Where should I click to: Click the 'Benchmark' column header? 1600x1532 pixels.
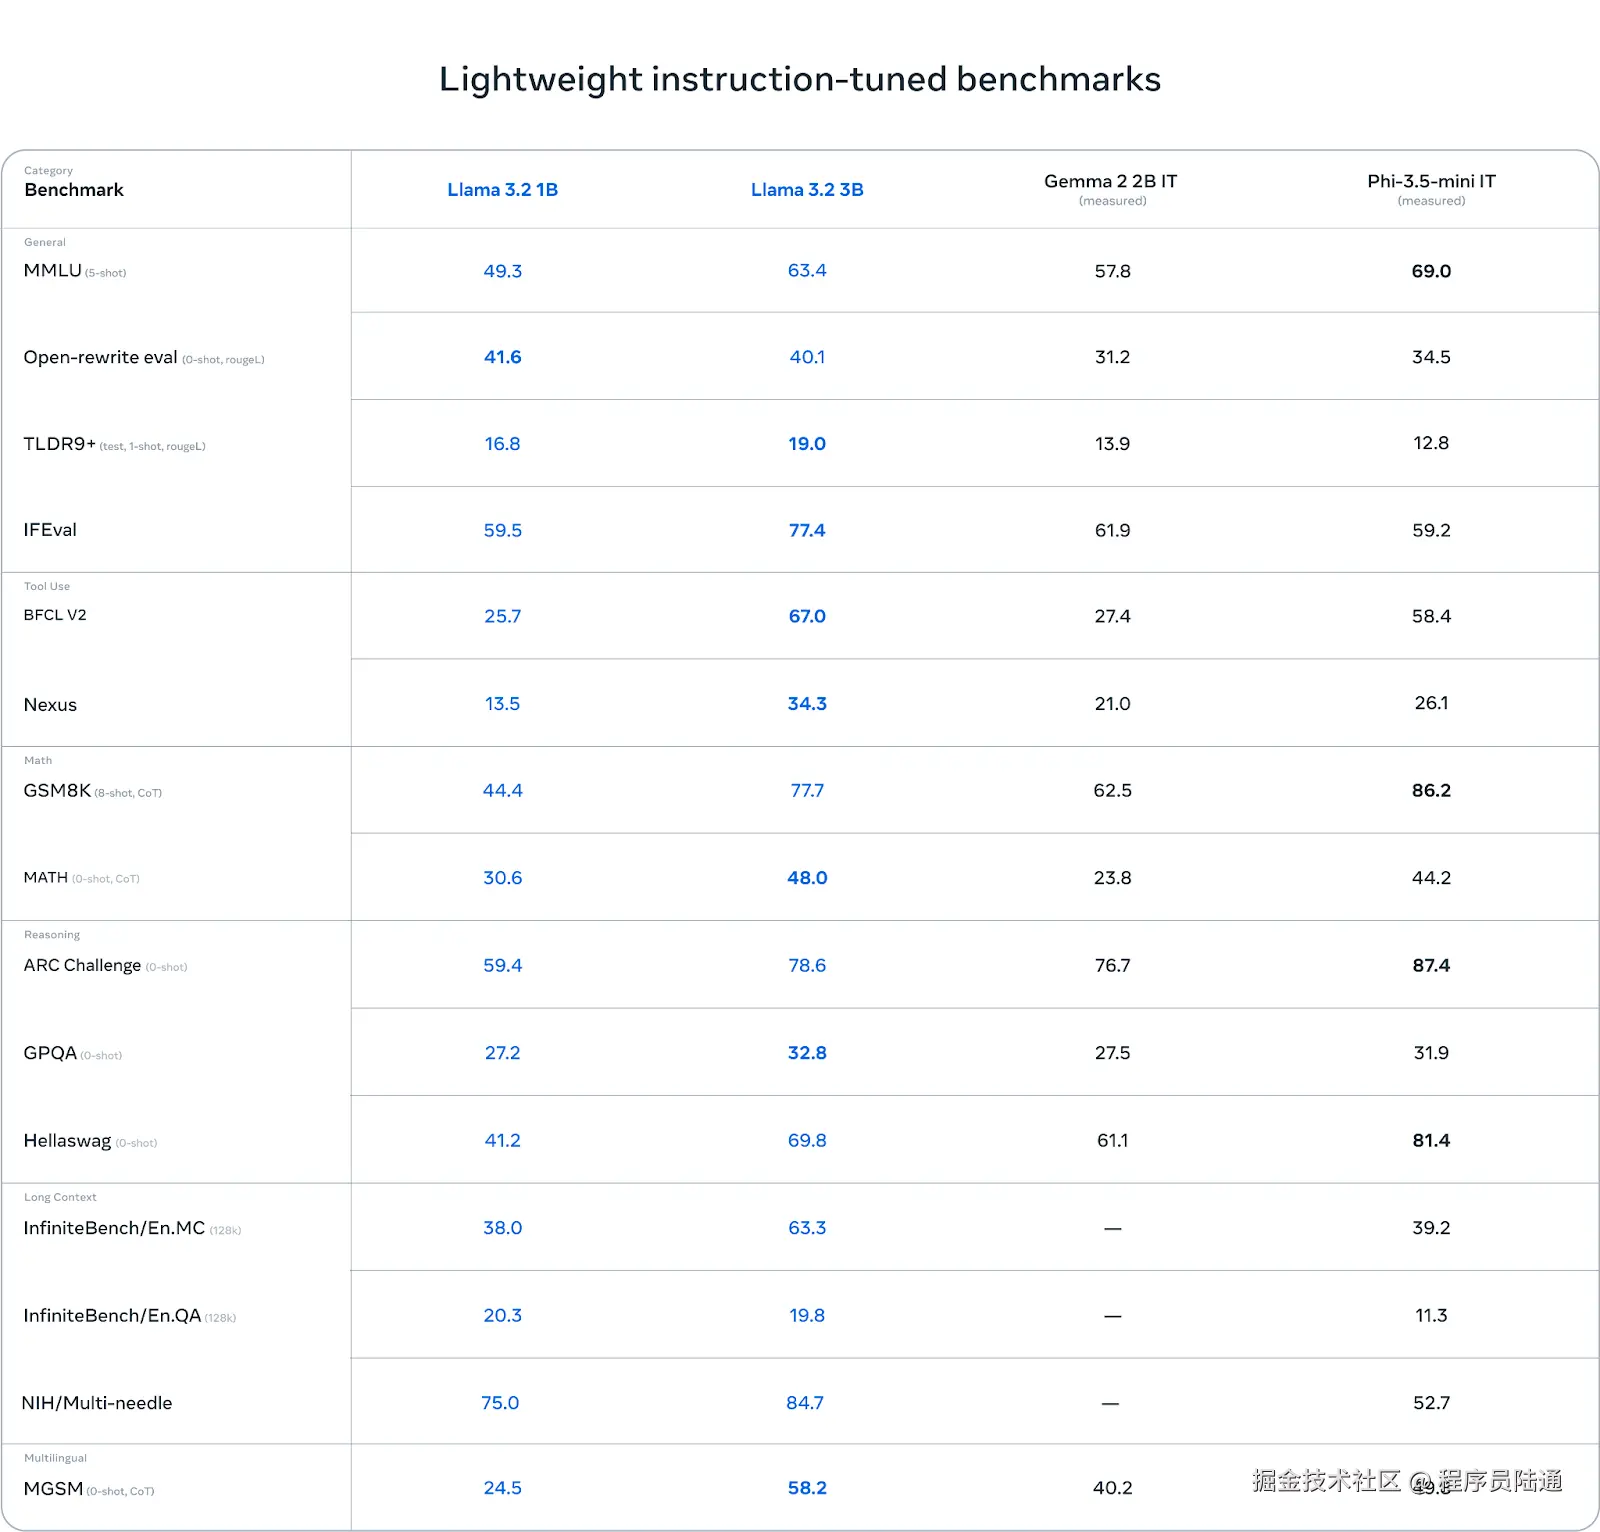click(74, 190)
